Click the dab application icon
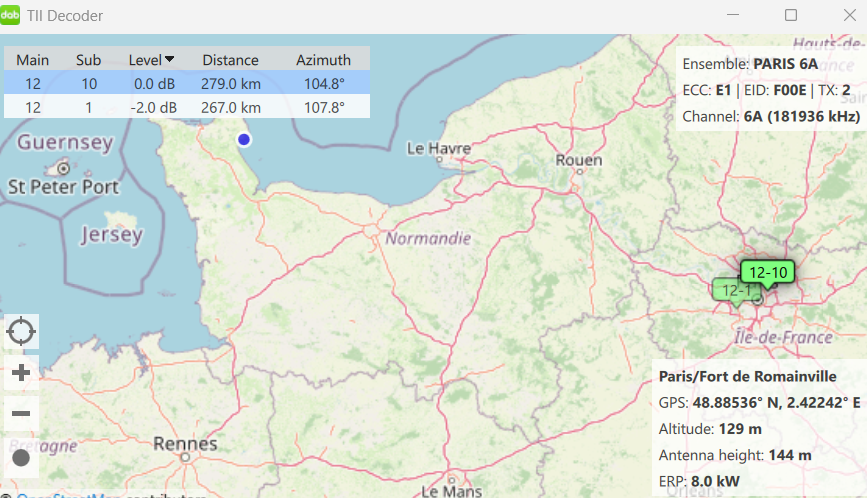The image size is (867, 498). (10, 15)
